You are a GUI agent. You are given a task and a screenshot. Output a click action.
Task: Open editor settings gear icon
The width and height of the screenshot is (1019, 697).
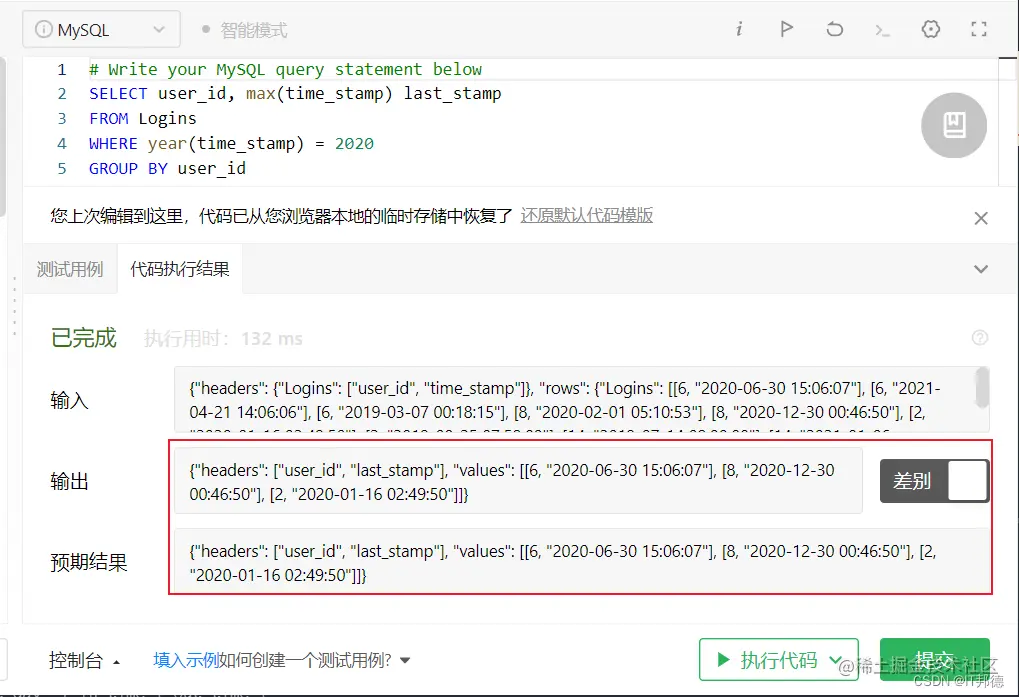click(931, 29)
